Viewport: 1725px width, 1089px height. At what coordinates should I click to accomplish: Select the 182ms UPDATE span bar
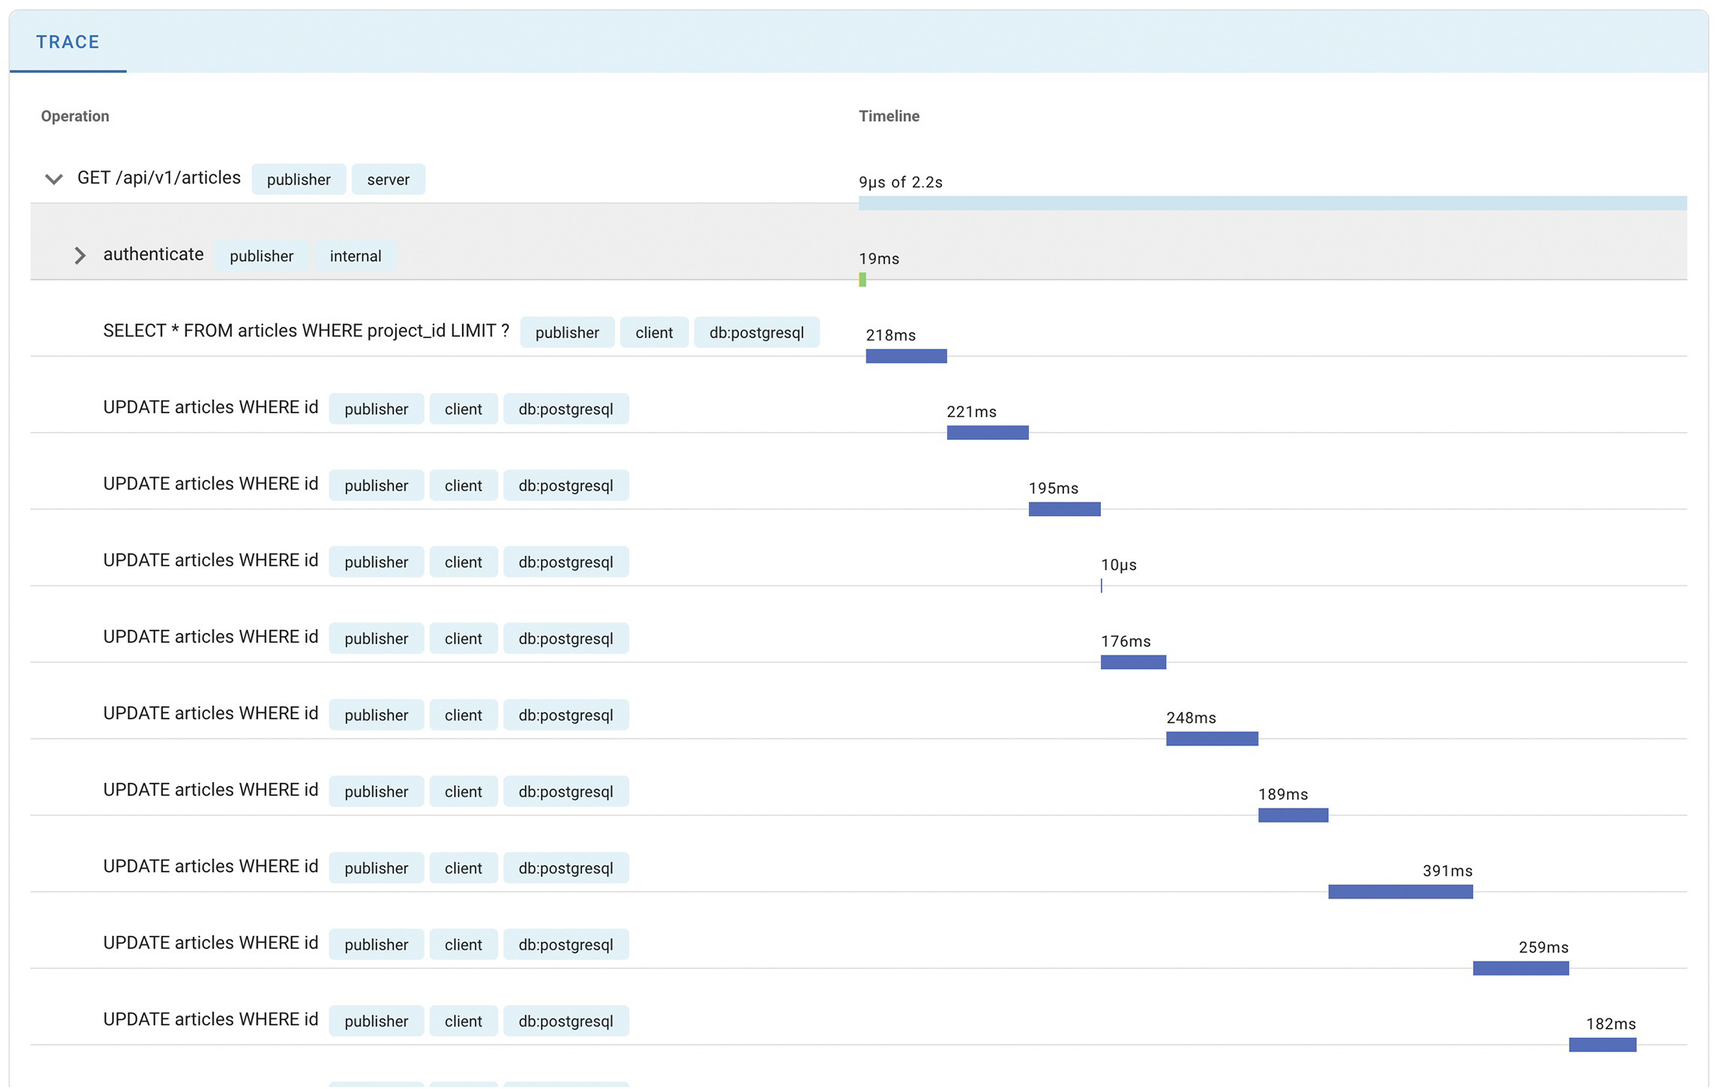coord(1602,1045)
